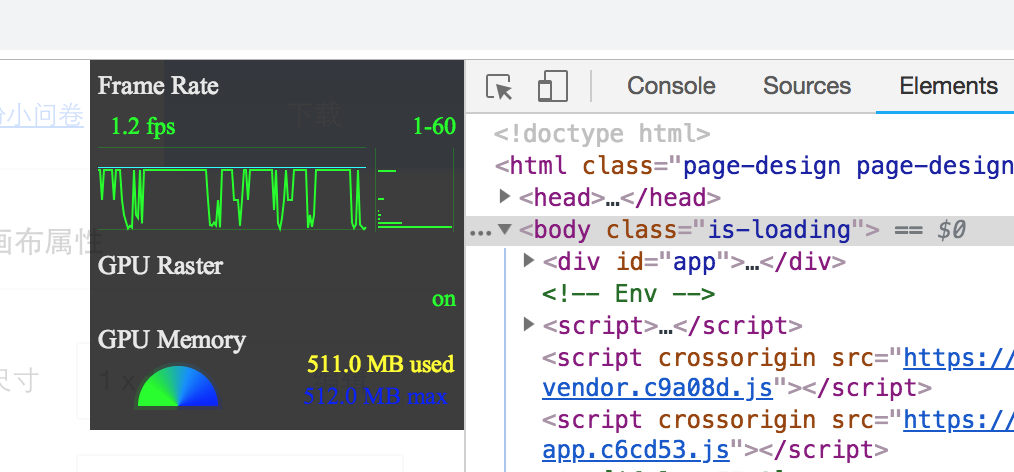Click the 1-60 fps range label
Image resolution: width=1014 pixels, height=472 pixels.
pyautogui.click(x=434, y=127)
